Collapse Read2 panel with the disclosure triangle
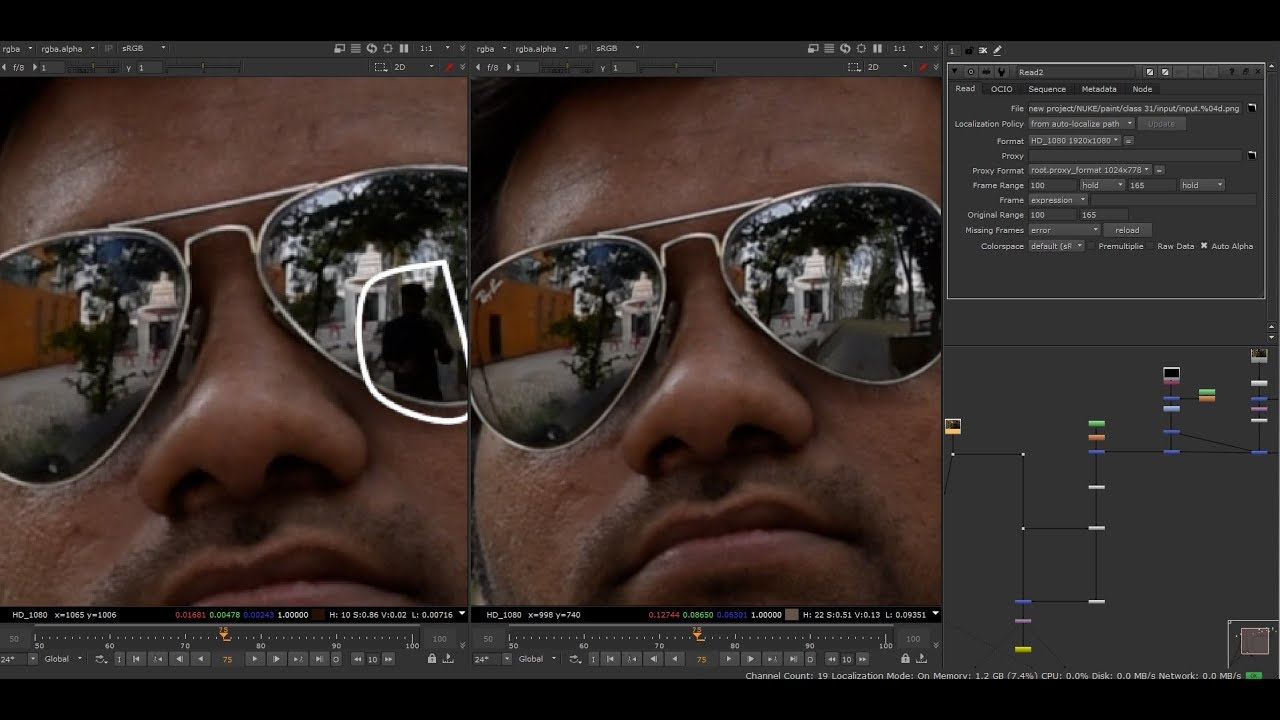 point(955,72)
